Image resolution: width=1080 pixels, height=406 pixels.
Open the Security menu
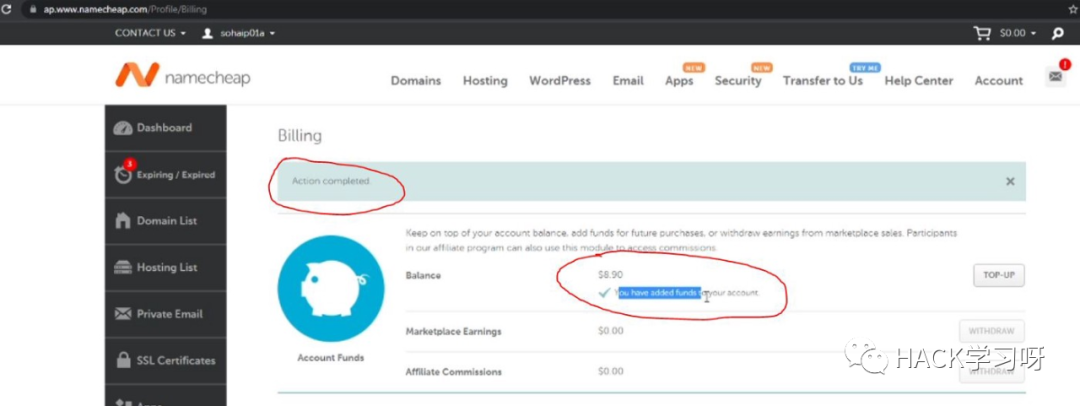(738, 81)
